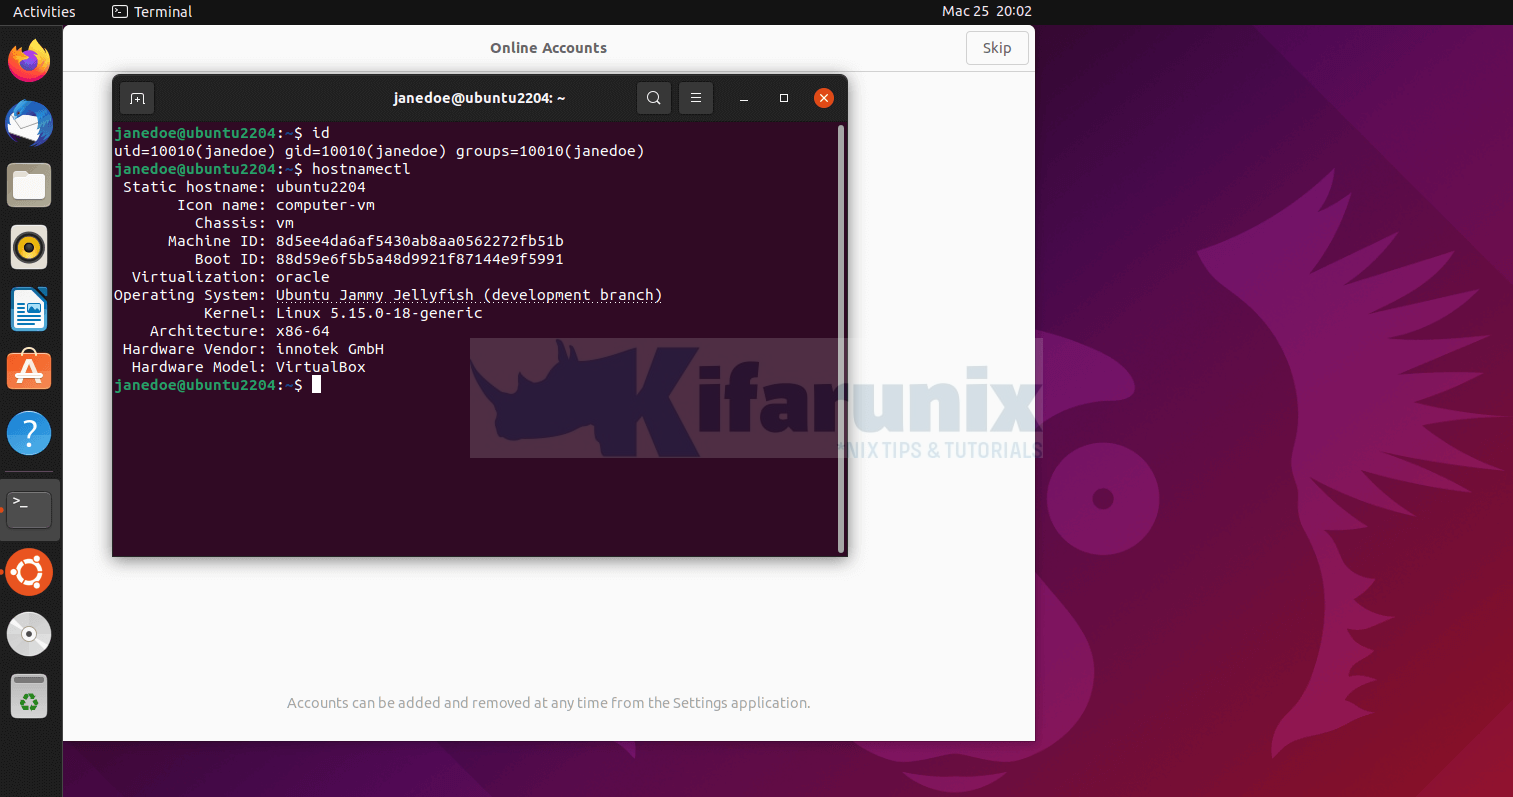The image size is (1513, 797).
Task: Launch Thunderbird mail from the dock
Action: click(x=29, y=123)
